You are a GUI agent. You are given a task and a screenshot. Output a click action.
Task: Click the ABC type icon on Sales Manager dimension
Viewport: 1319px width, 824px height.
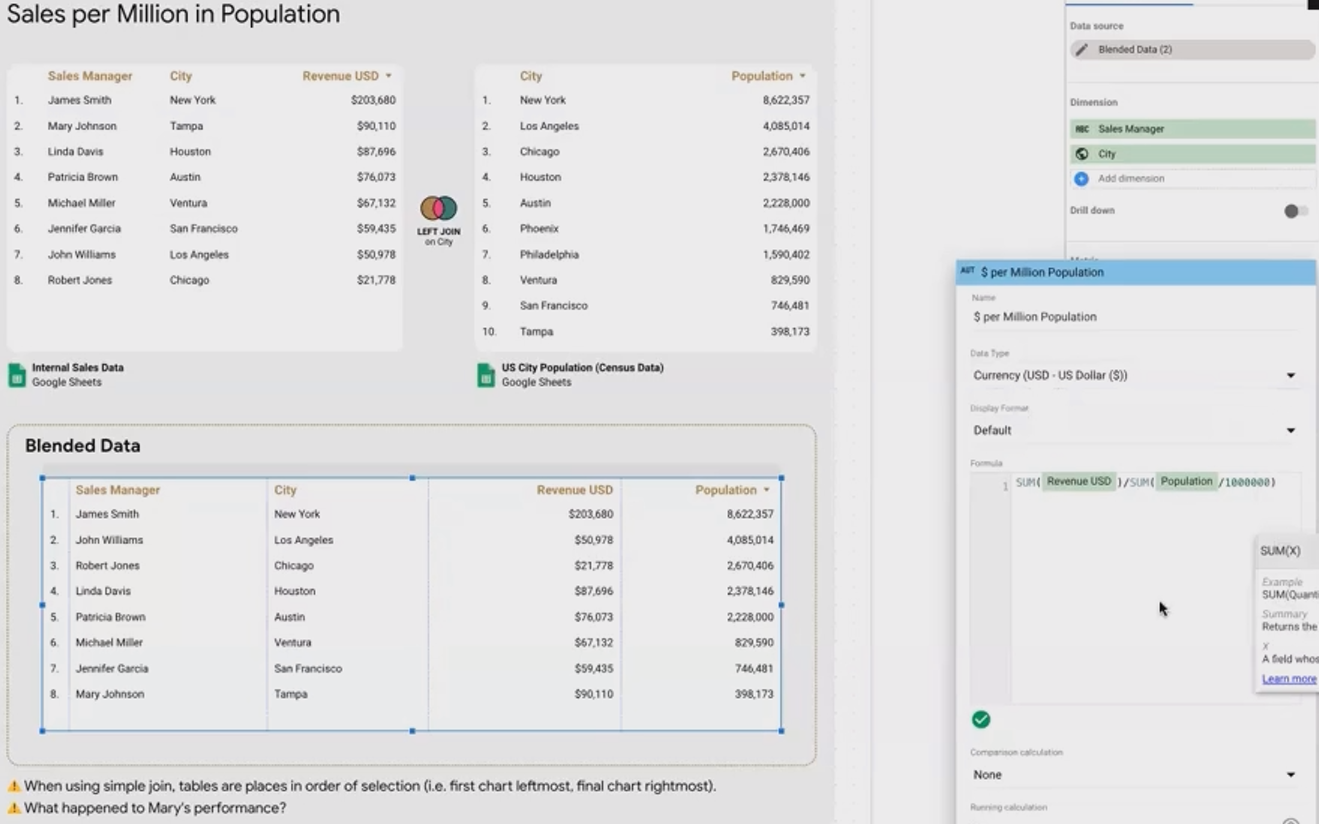[1081, 129]
